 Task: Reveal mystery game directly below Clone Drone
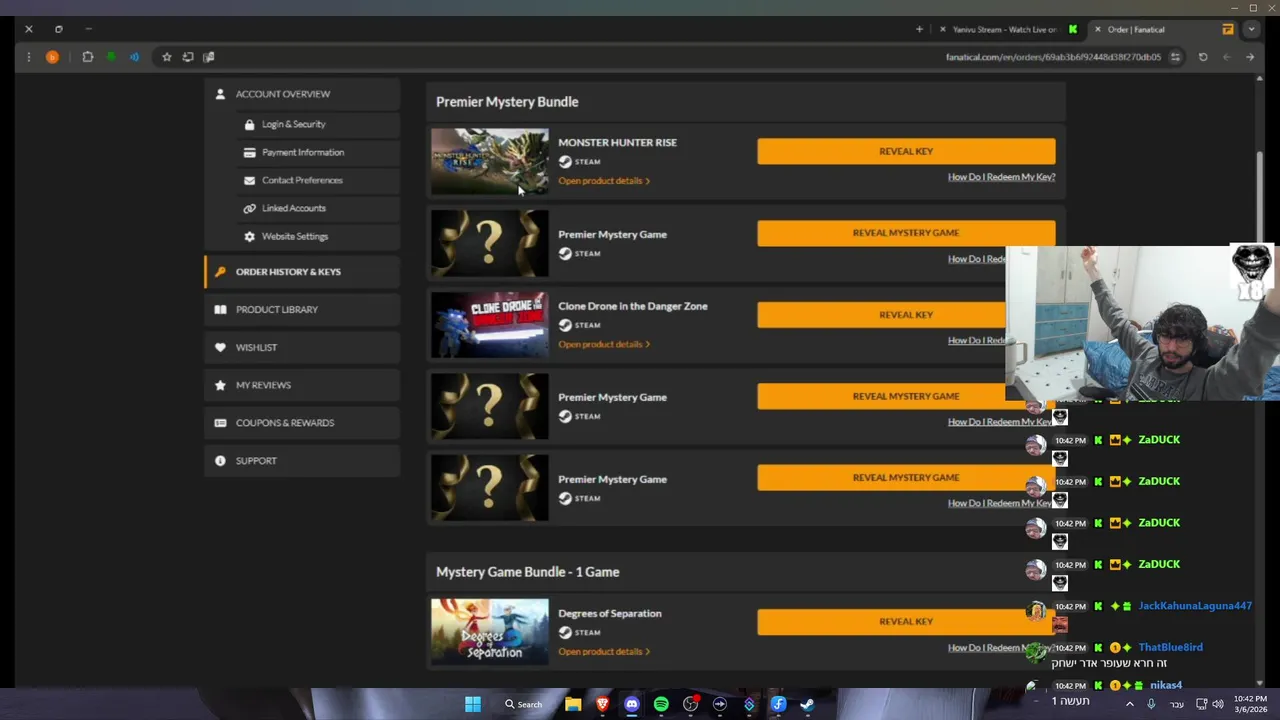(x=906, y=396)
